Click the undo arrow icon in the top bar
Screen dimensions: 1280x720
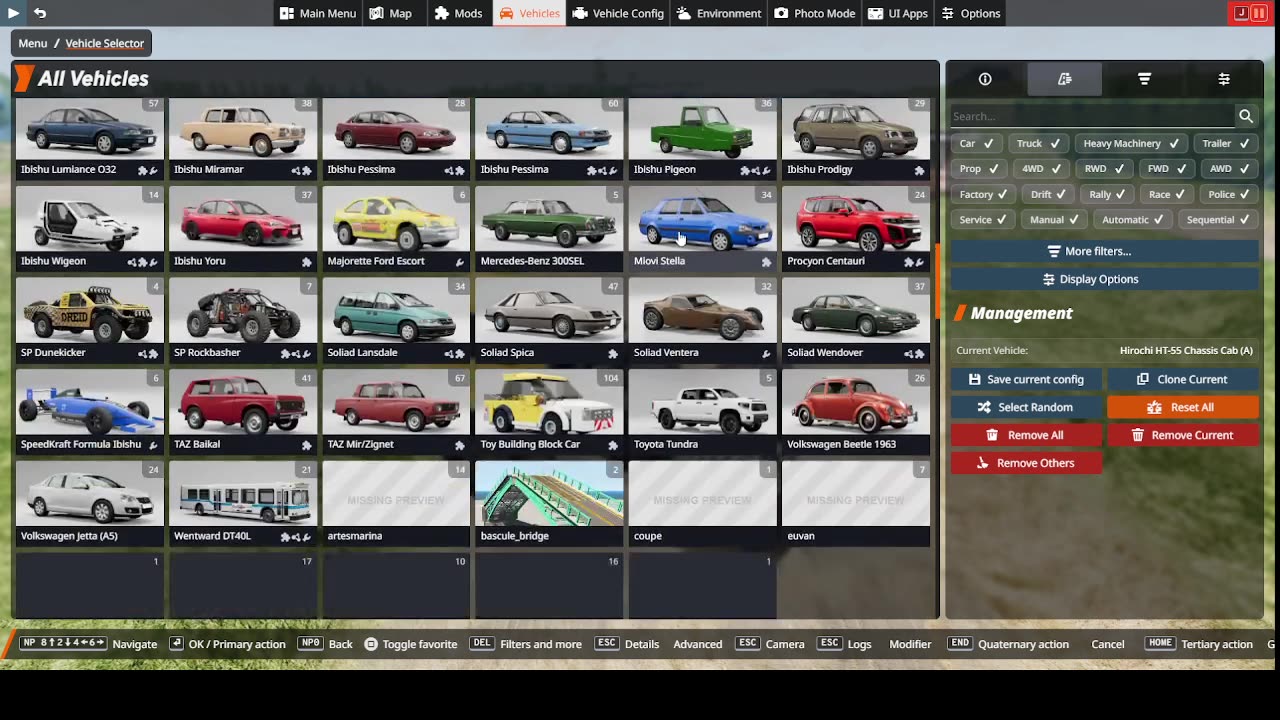click(x=40, y=13)
